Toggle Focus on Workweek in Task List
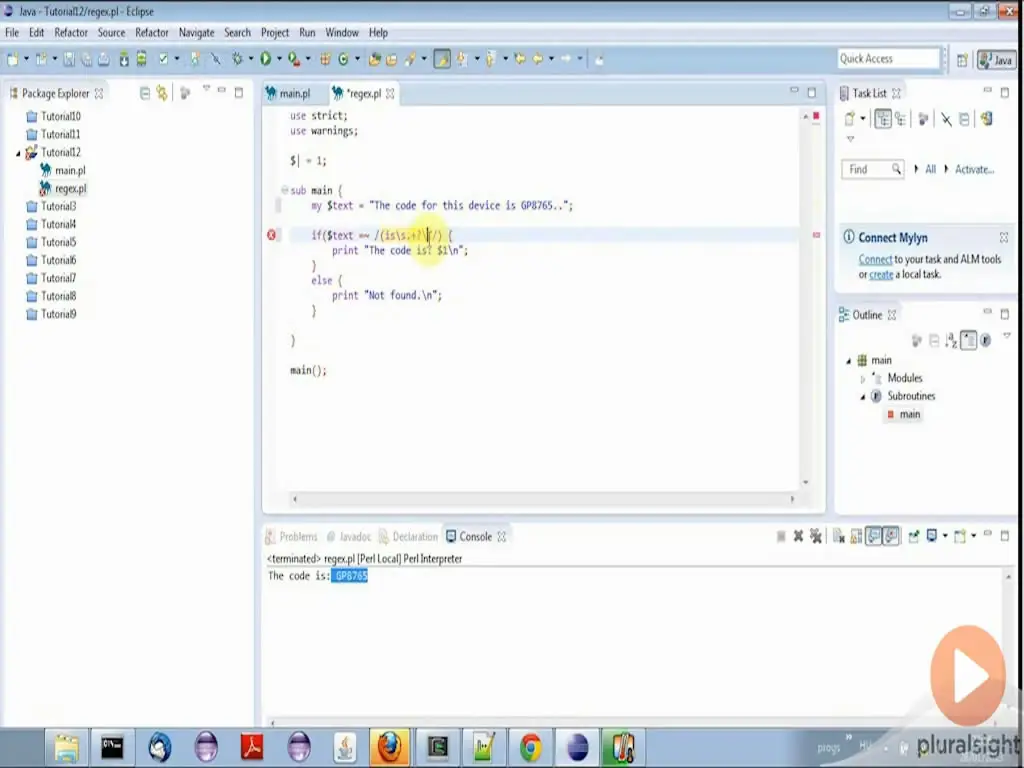The width and height of the screenshot is (1024, 768). pos(923,119)
